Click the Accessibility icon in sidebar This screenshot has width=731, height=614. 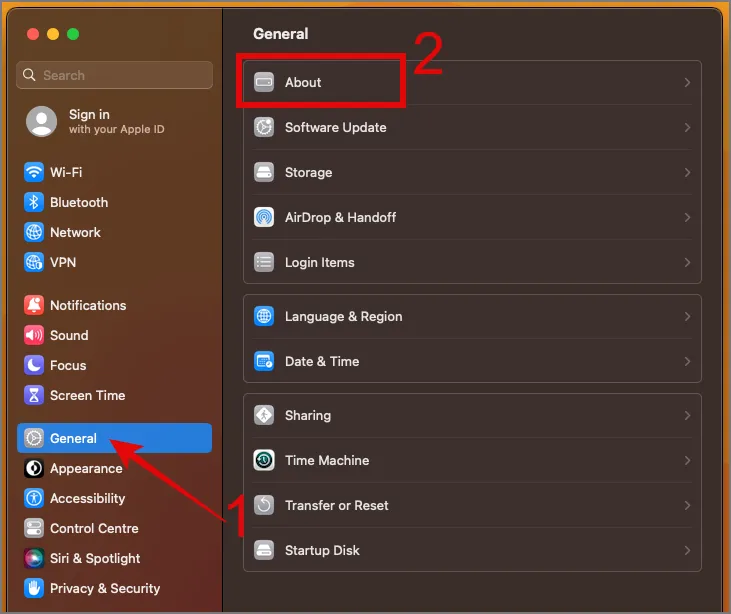pos(34,498)
